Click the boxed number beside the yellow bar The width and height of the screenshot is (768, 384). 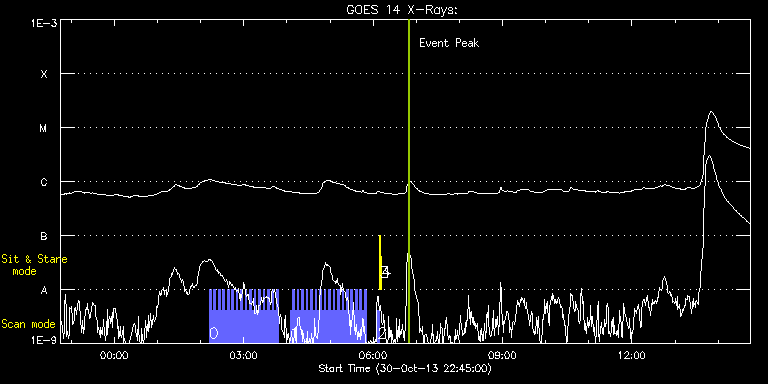(385, 272)
